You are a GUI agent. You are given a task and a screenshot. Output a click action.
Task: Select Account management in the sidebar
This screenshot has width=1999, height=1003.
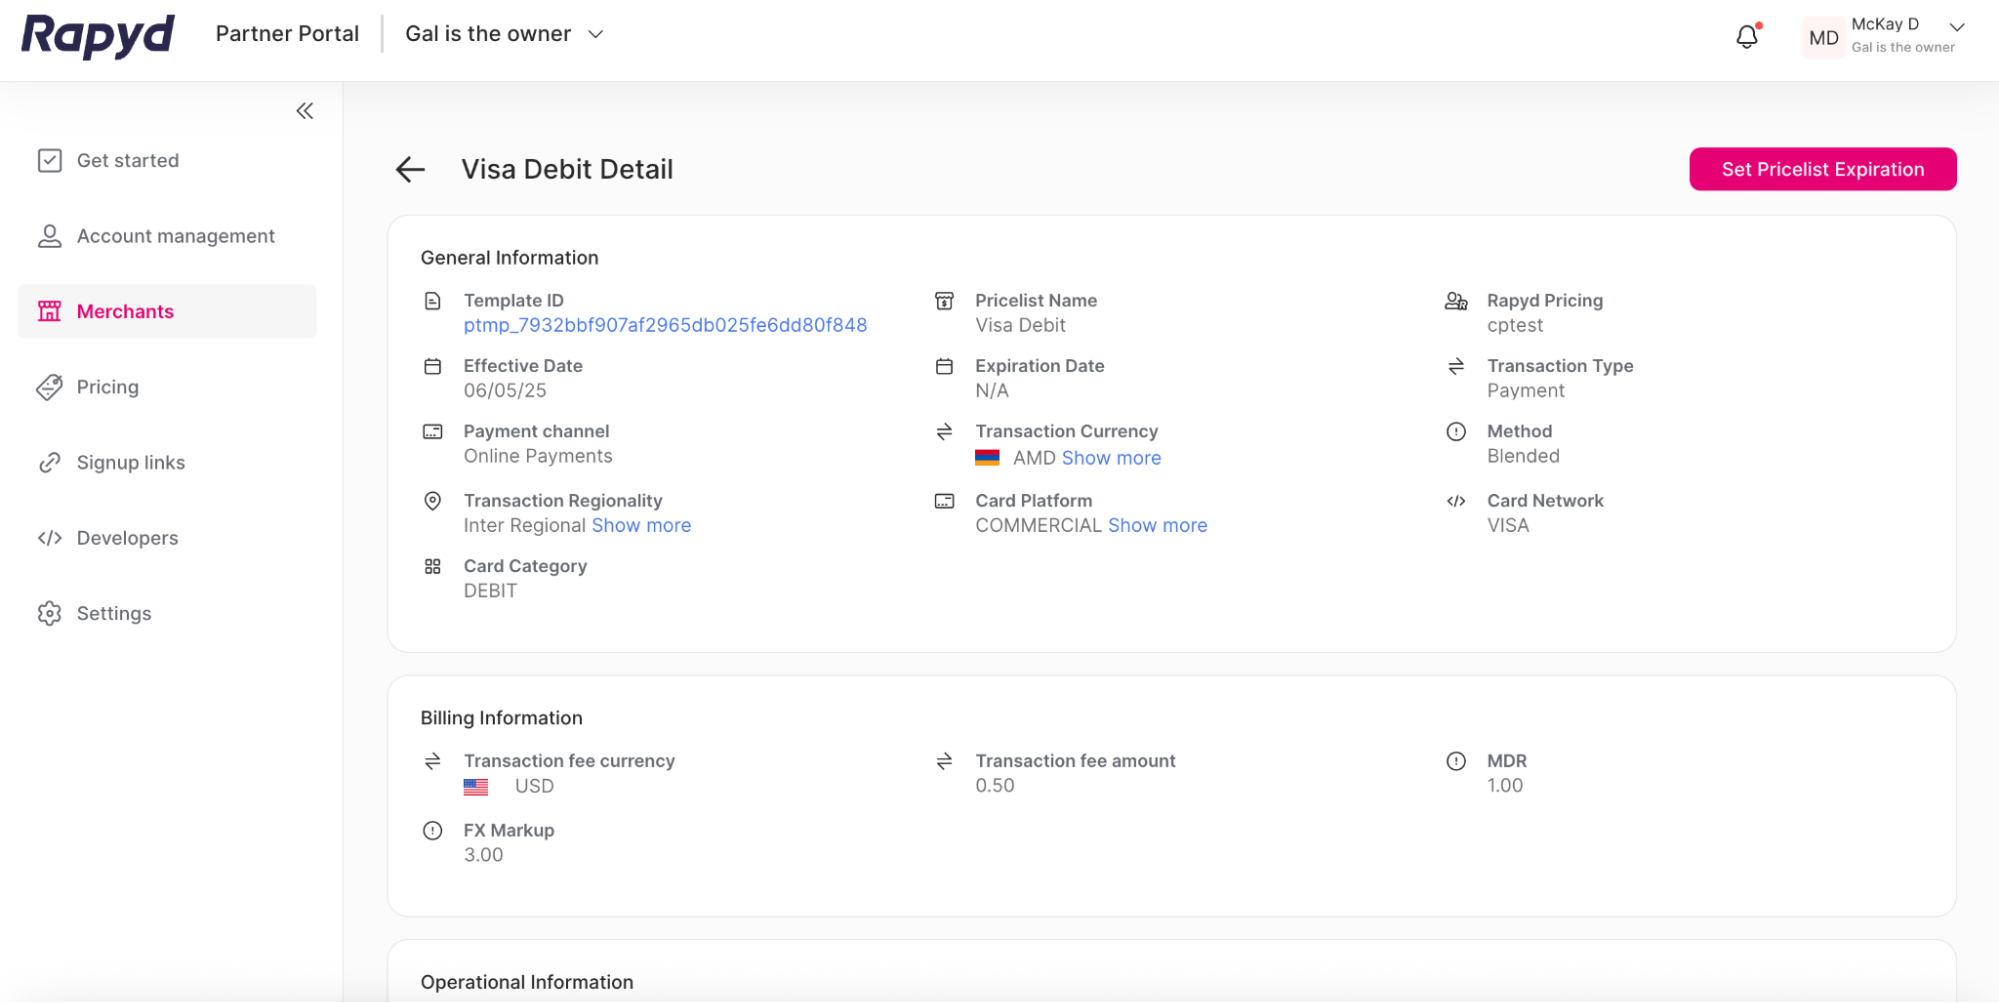coord(176,235)
